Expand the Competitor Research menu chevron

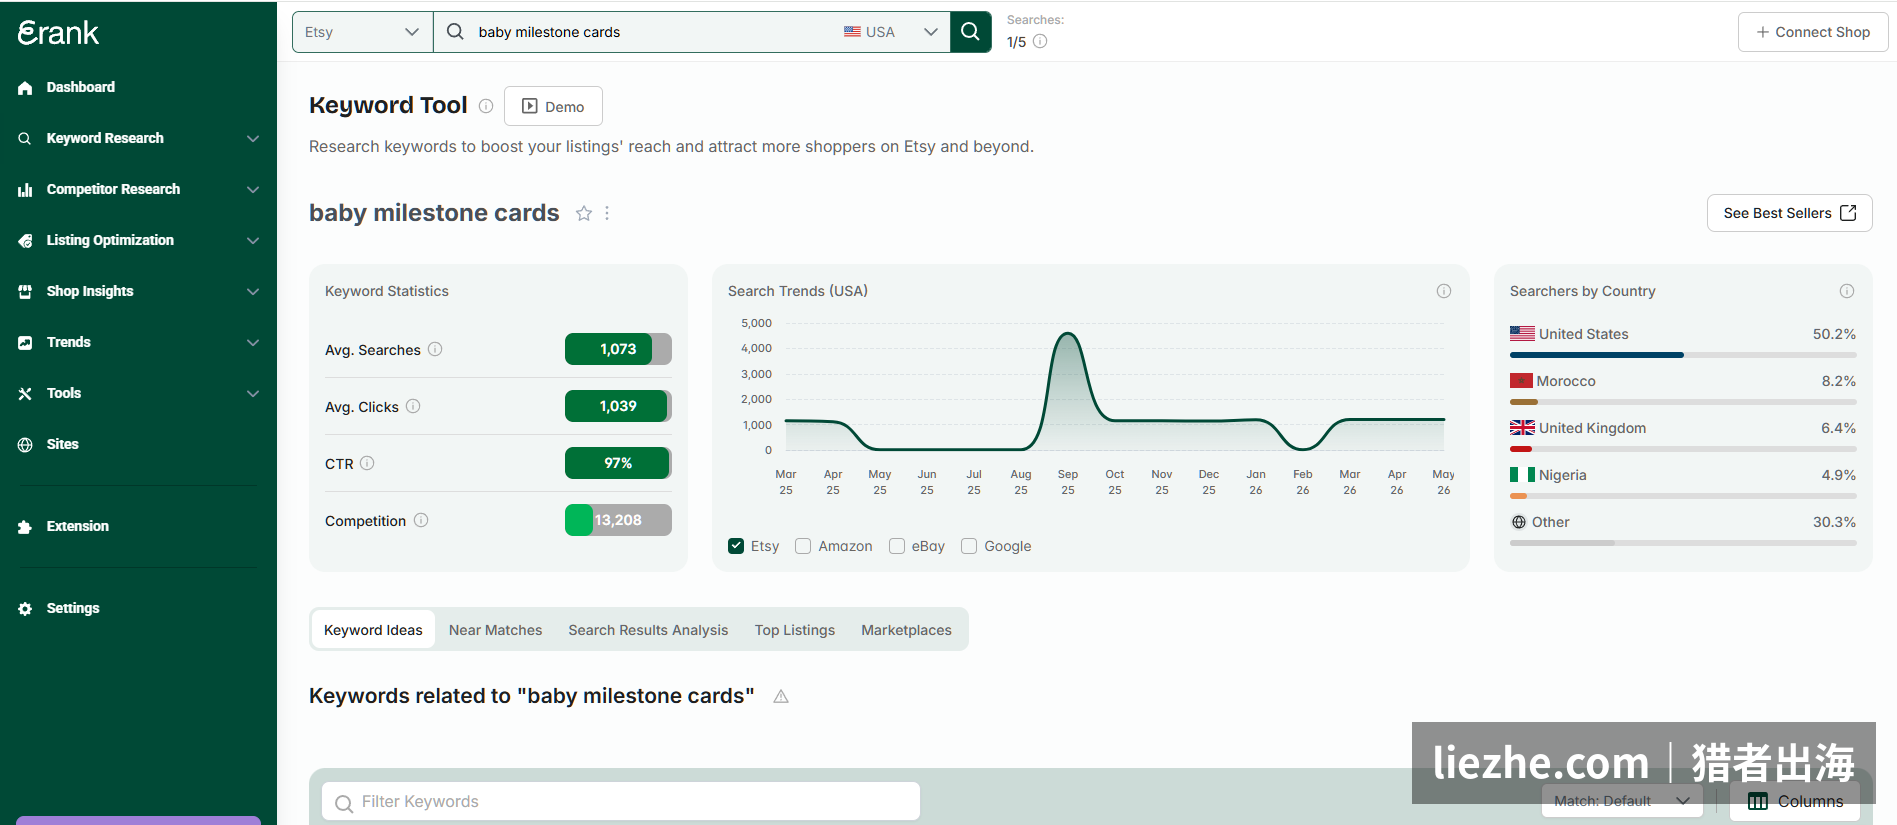pyautogui.click(x=253, y=190)
